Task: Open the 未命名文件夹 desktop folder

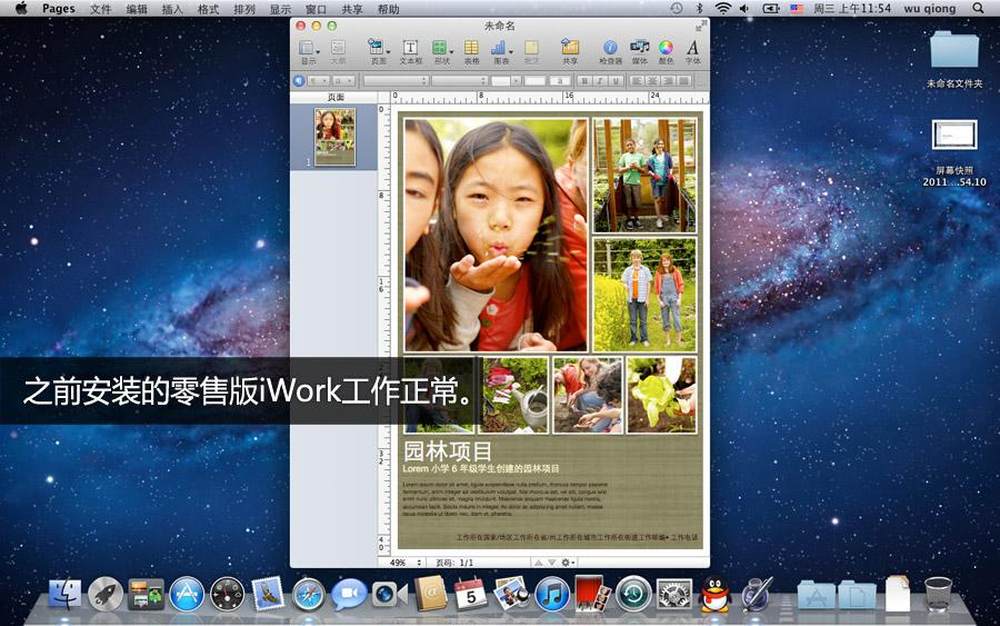Action: pyautogui.click(x=954, y=59)
